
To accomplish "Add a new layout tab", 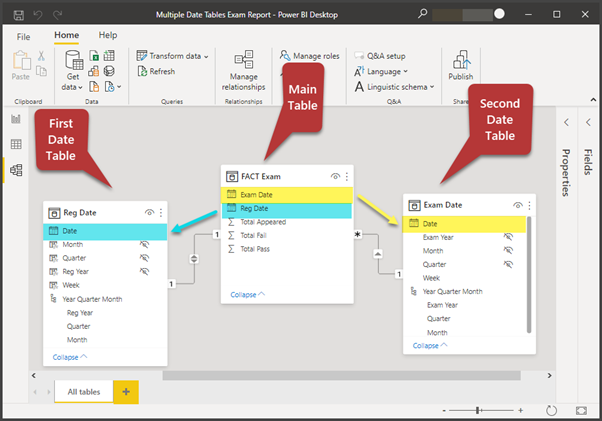I will coord(126,392).
